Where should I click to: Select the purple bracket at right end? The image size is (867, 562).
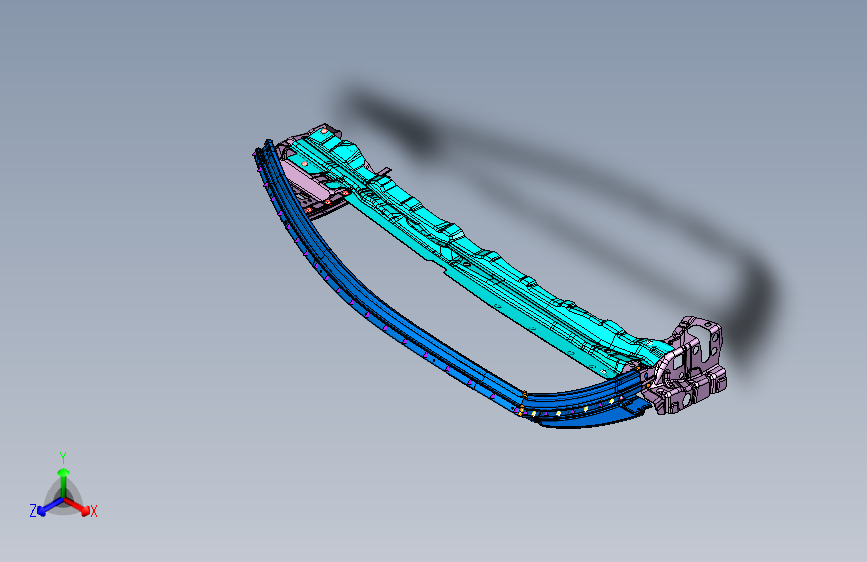tap(688, 365)
